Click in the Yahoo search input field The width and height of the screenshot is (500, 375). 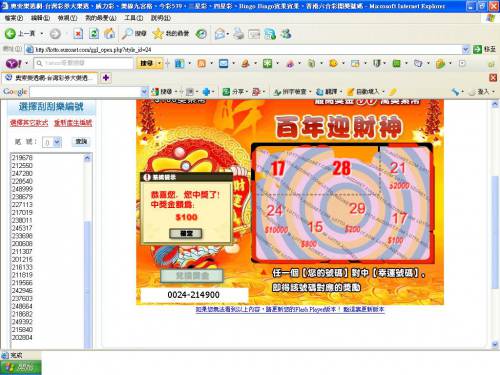pyautogui.click(x=84, y=63)
